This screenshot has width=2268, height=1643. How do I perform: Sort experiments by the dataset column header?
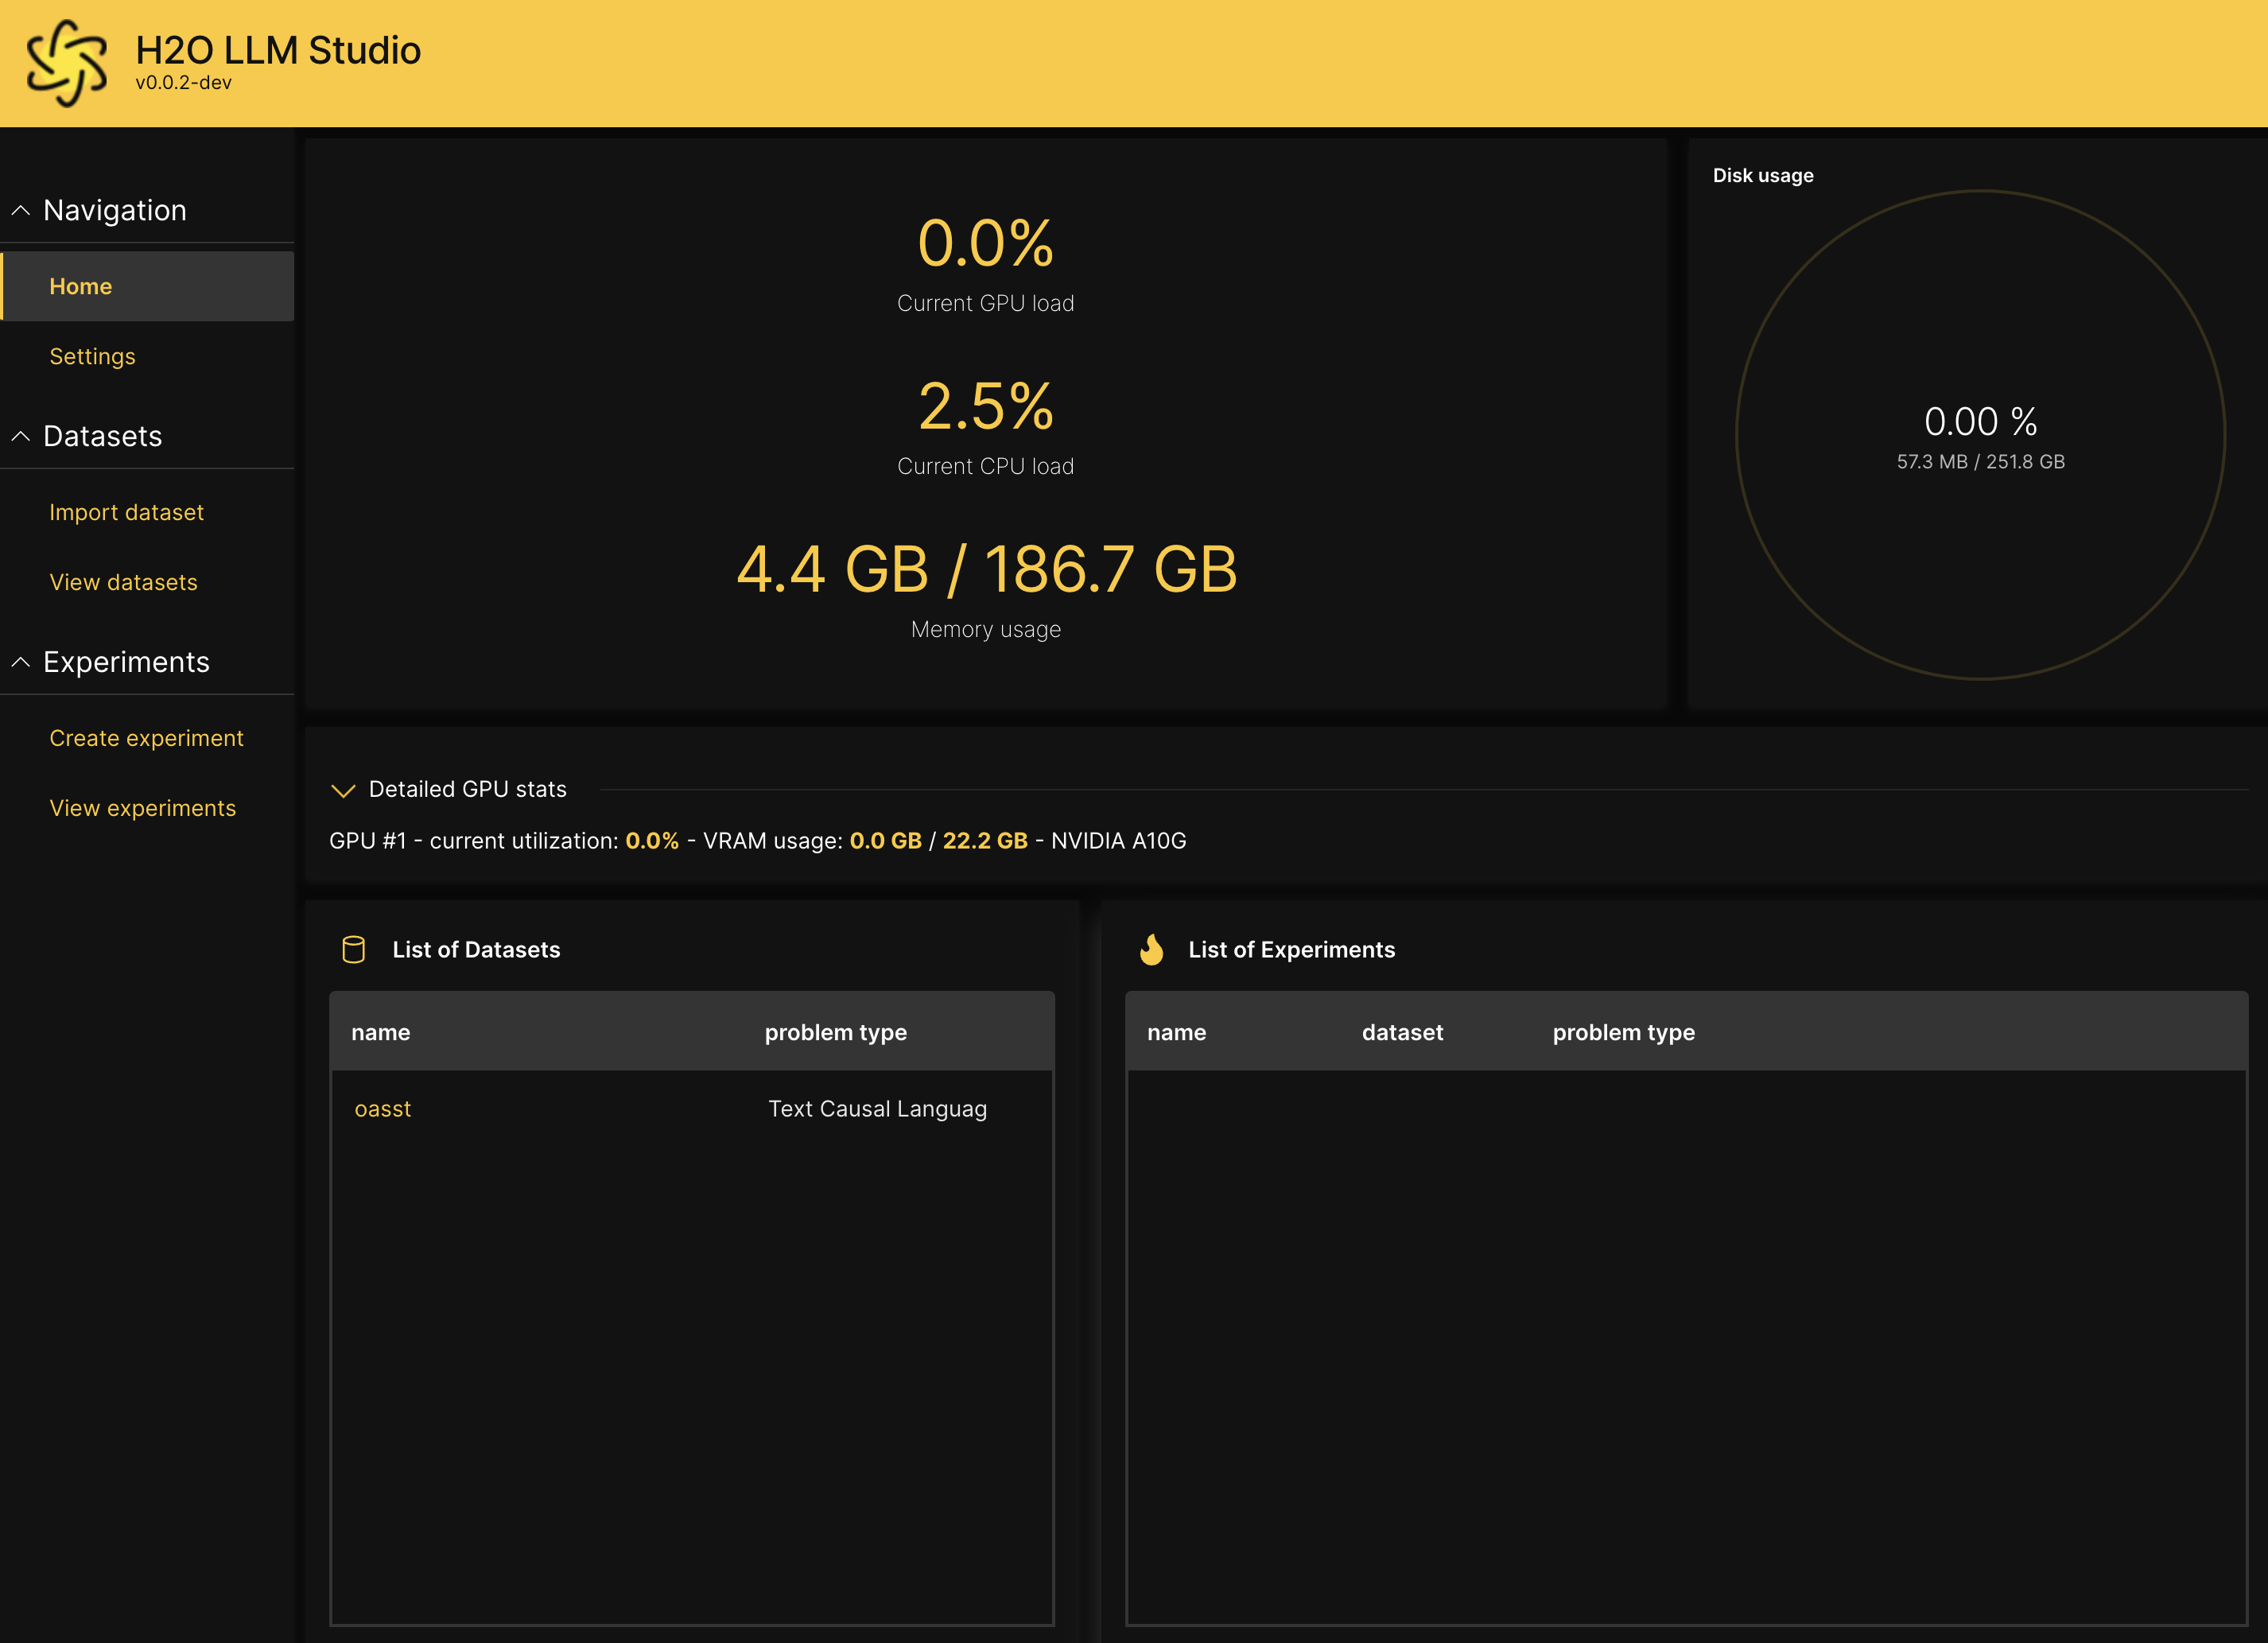[1403, 1032]
